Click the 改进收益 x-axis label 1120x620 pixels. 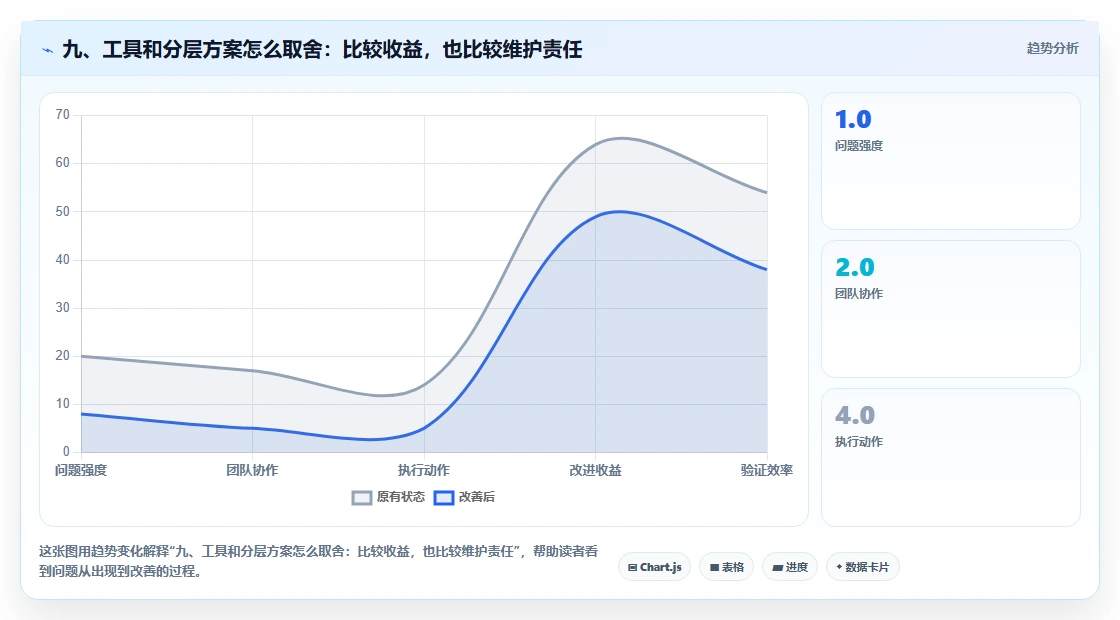point(595,470)
